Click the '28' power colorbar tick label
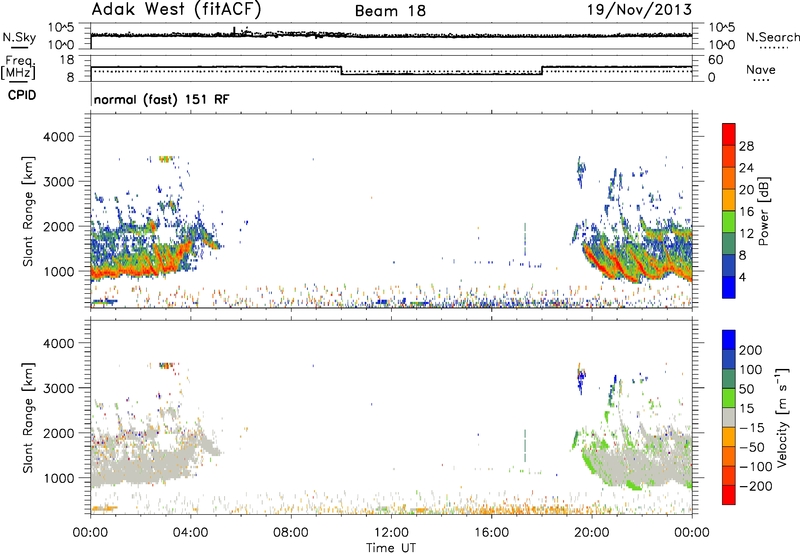 [746, 146]
